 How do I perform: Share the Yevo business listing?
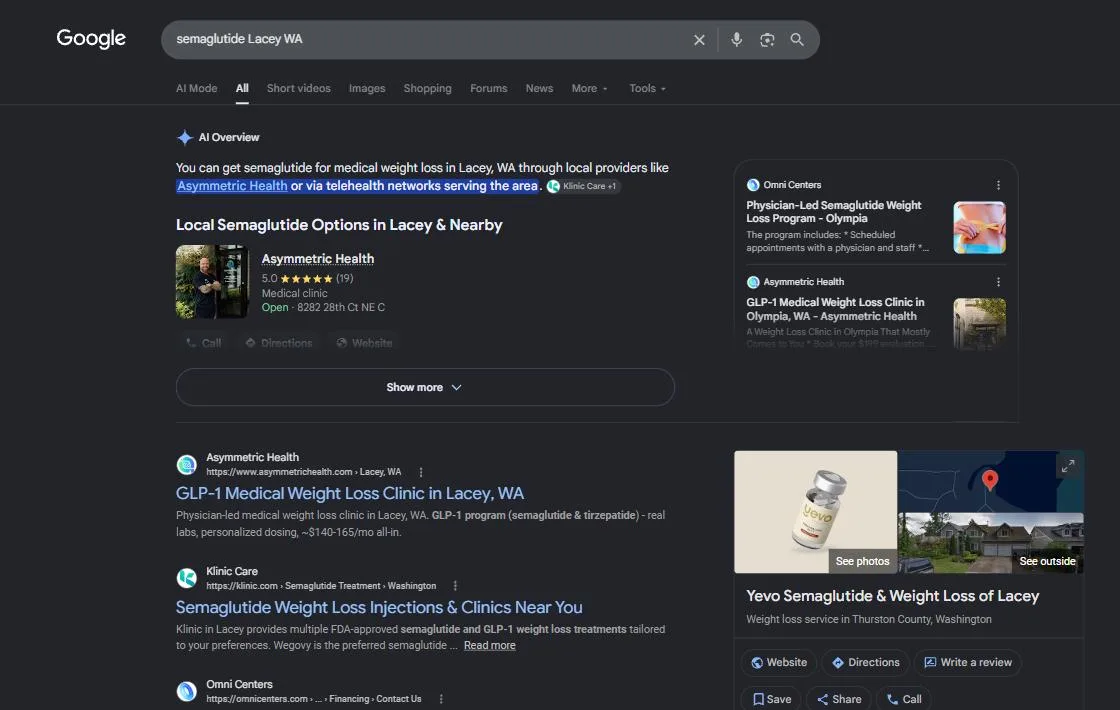839,699
